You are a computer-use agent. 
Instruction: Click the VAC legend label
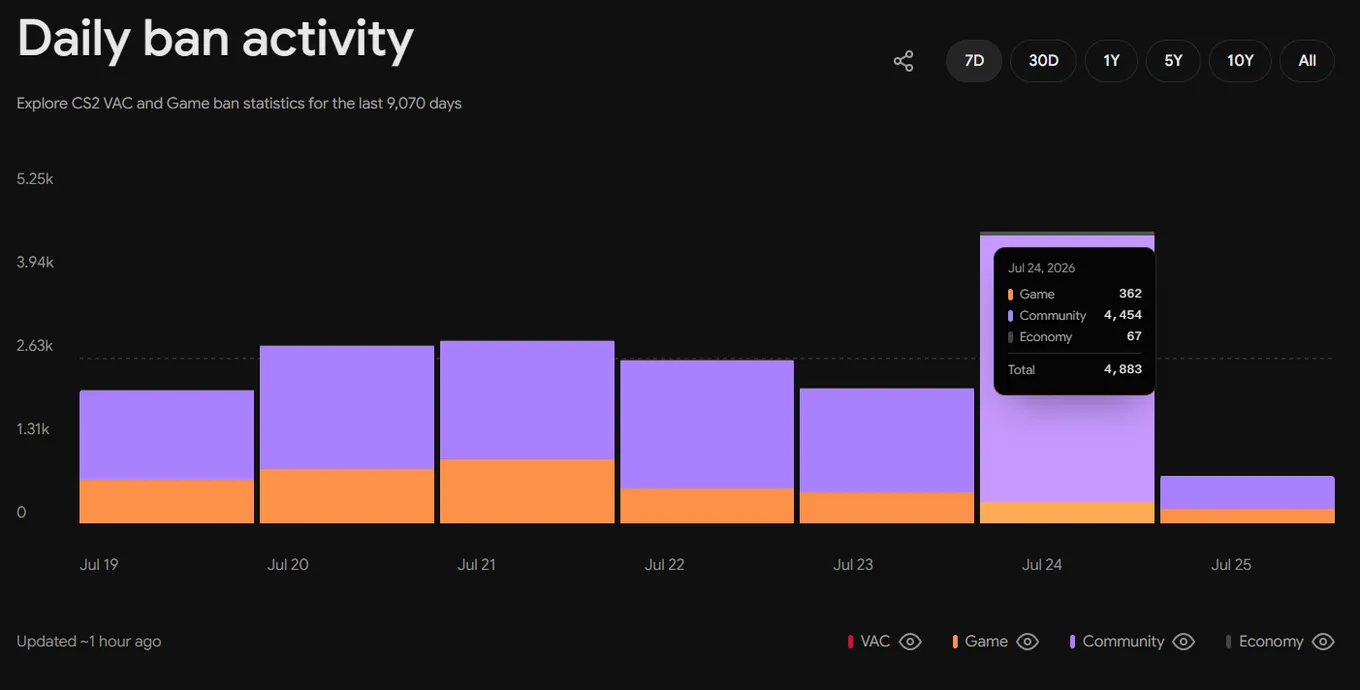pos(875,642)
